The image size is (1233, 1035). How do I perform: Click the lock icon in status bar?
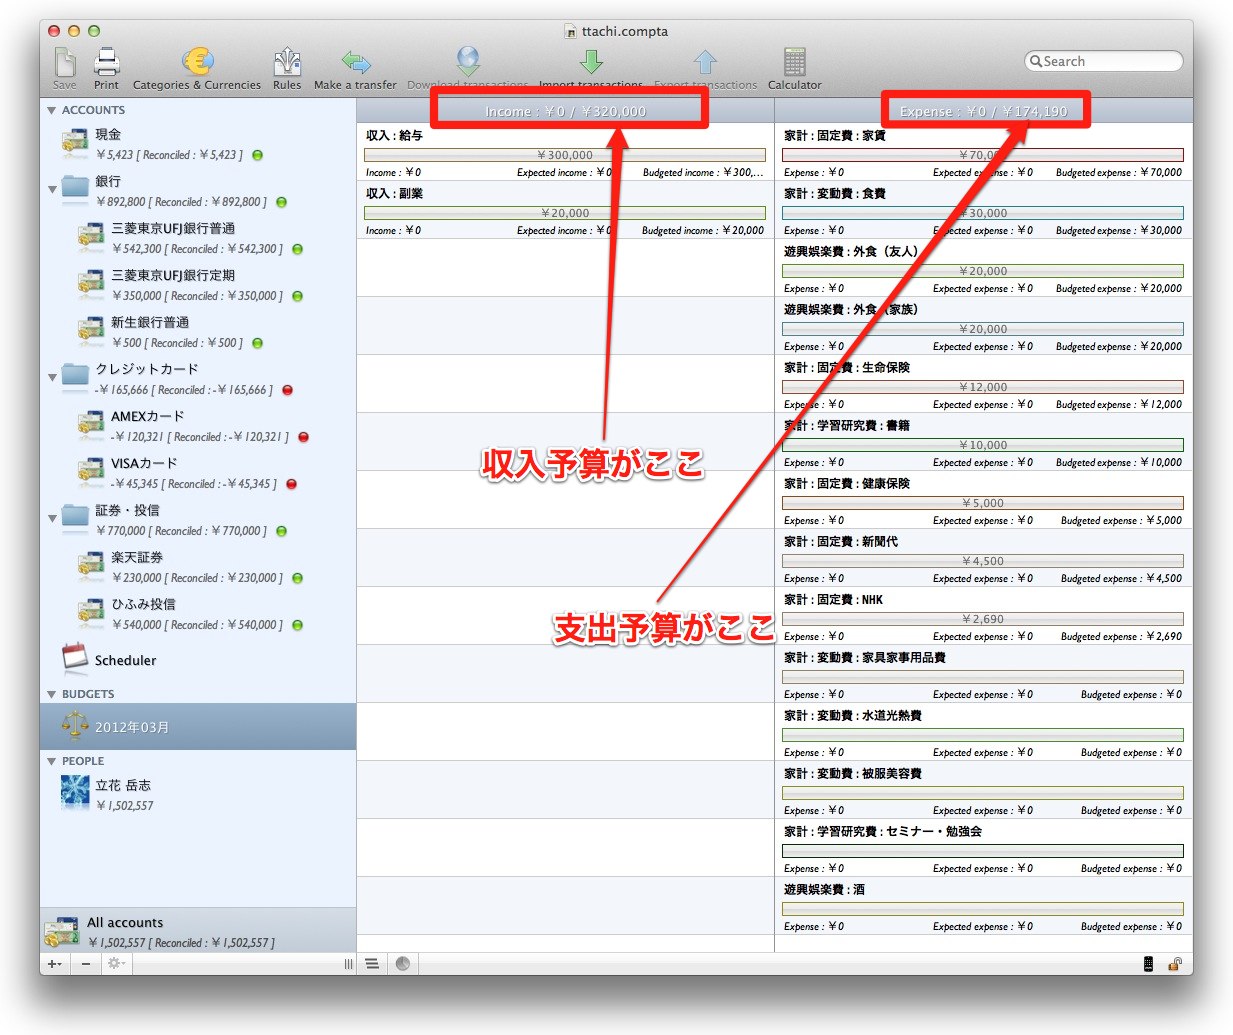1175,964
